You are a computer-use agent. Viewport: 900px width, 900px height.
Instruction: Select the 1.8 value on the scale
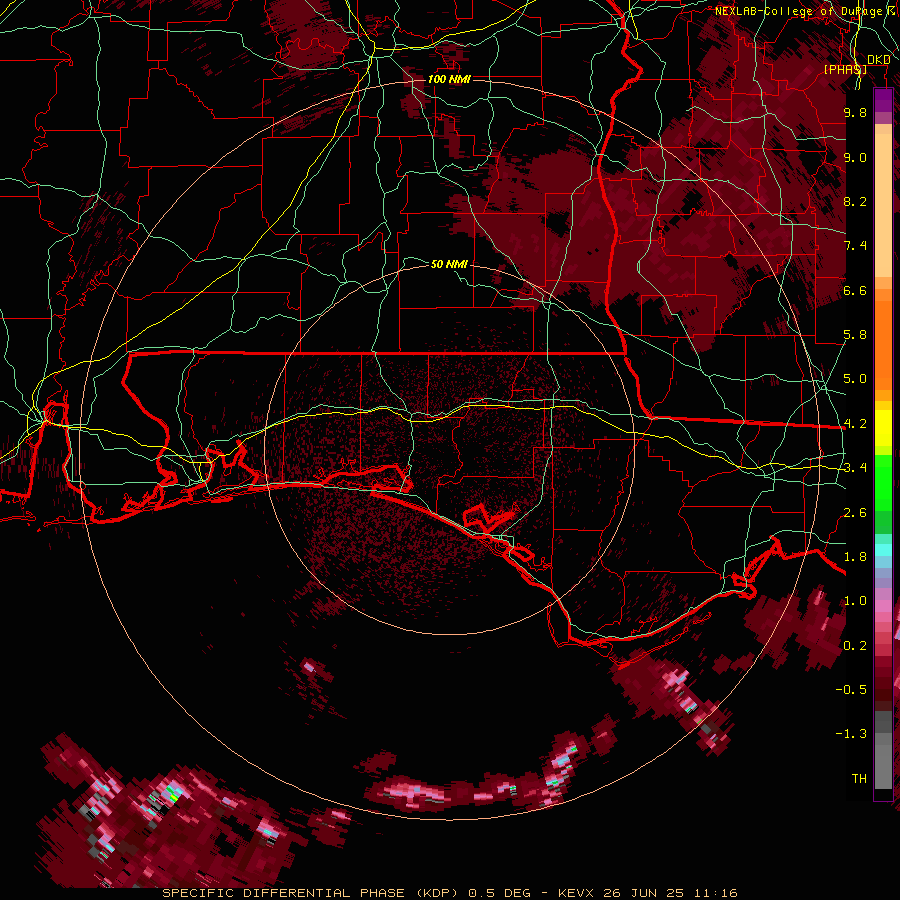pyautogui.click(x=855, y=557)
